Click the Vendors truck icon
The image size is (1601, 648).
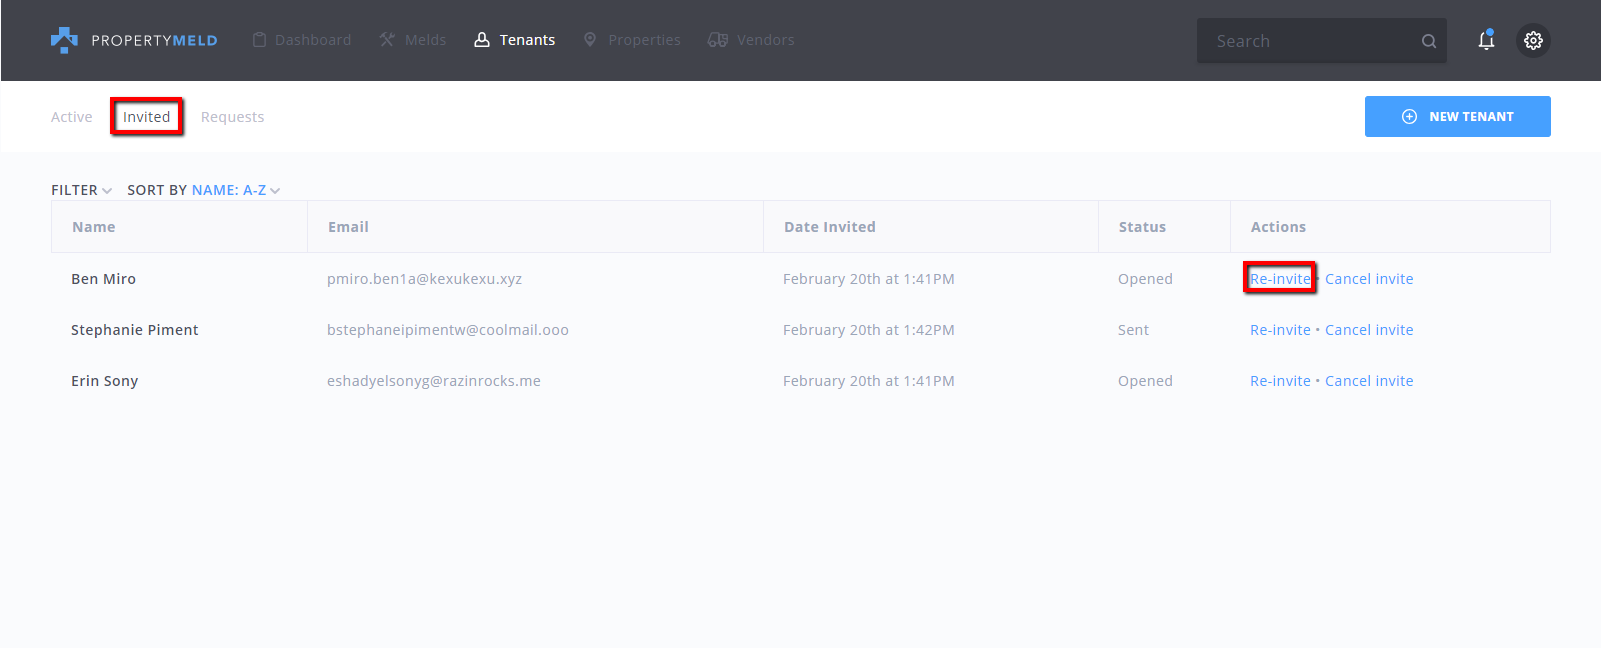coord(717,40)
